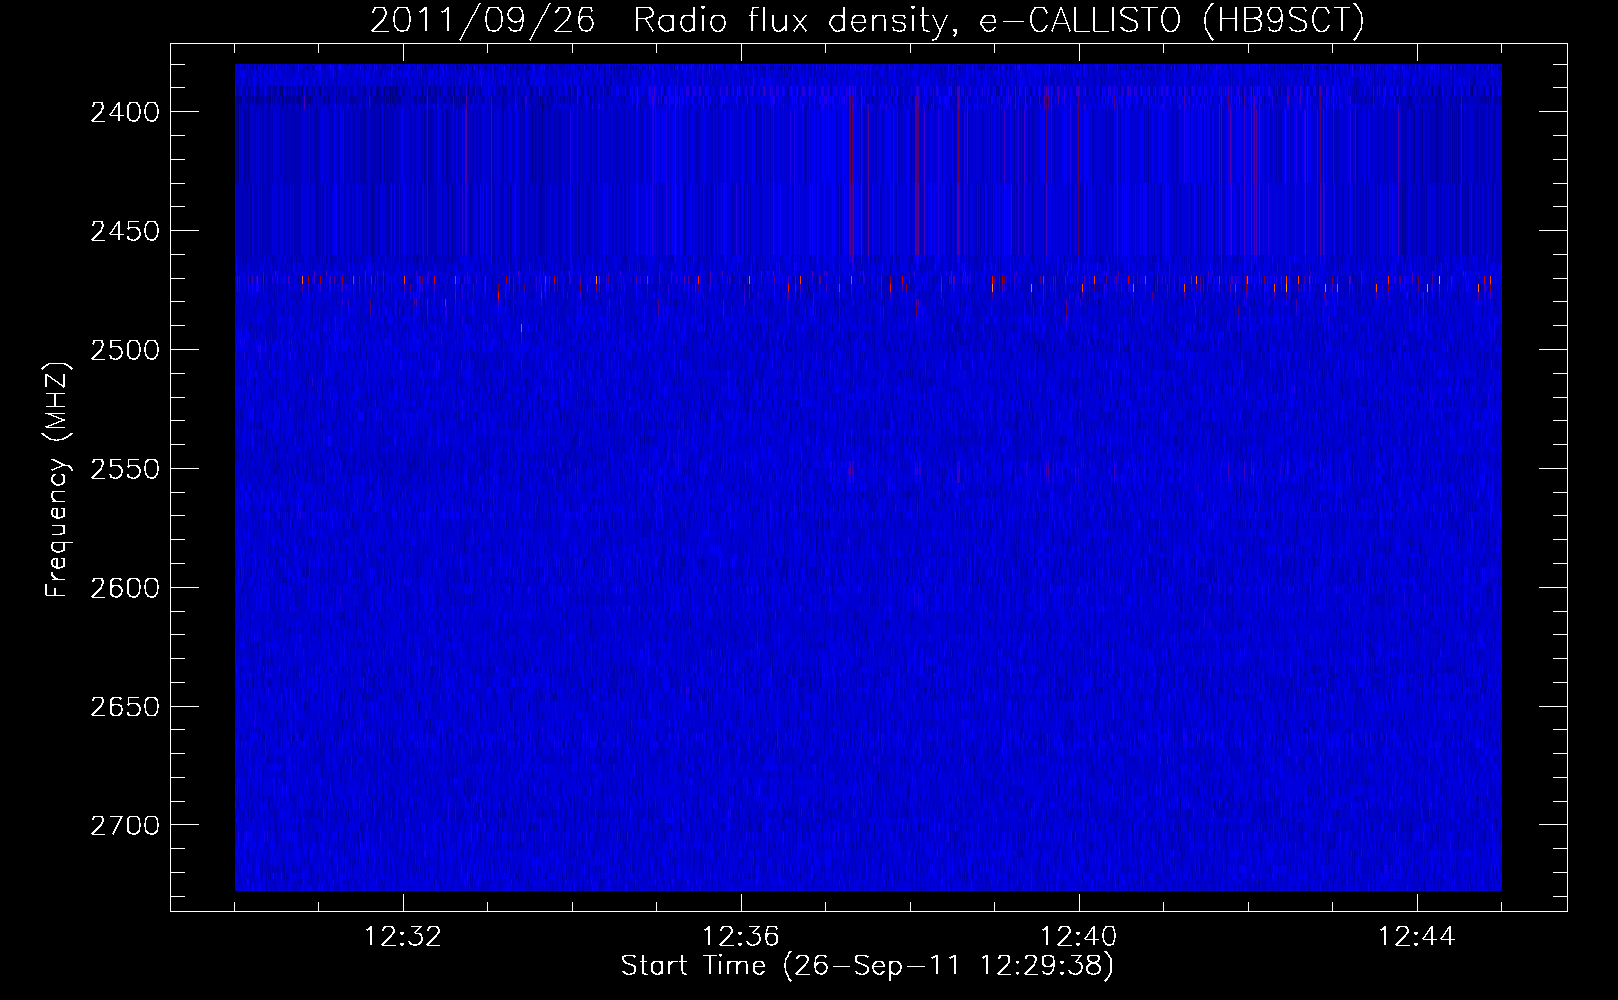Click the 12:44 time tick label
The width and height of the screenshot is (1618, 1000).
(1417, 937)
